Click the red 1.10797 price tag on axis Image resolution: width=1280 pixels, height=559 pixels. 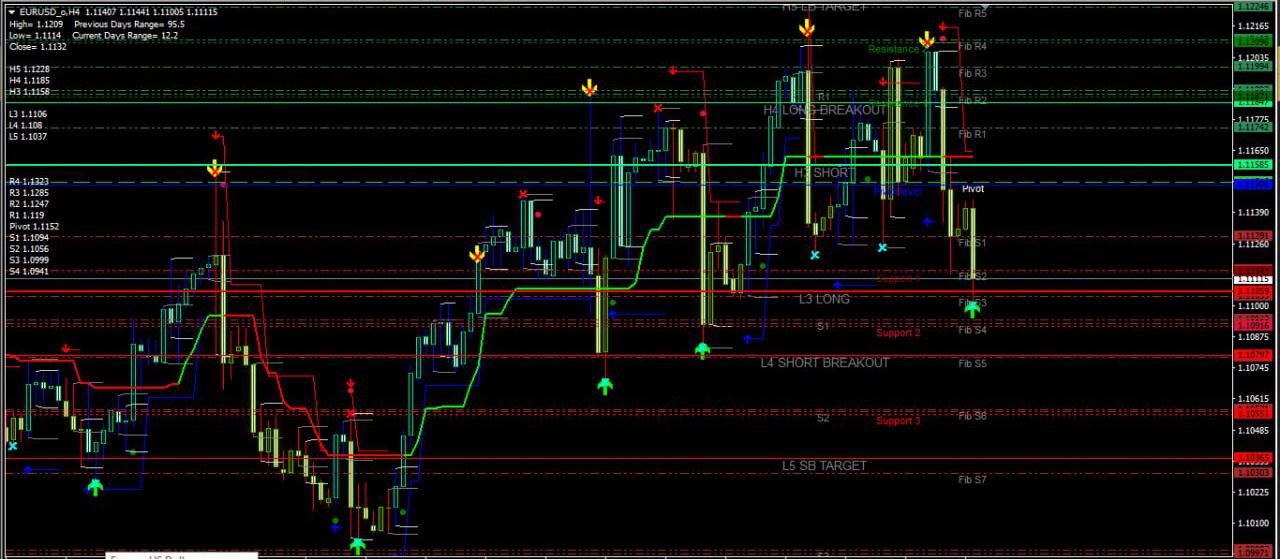1253,355
